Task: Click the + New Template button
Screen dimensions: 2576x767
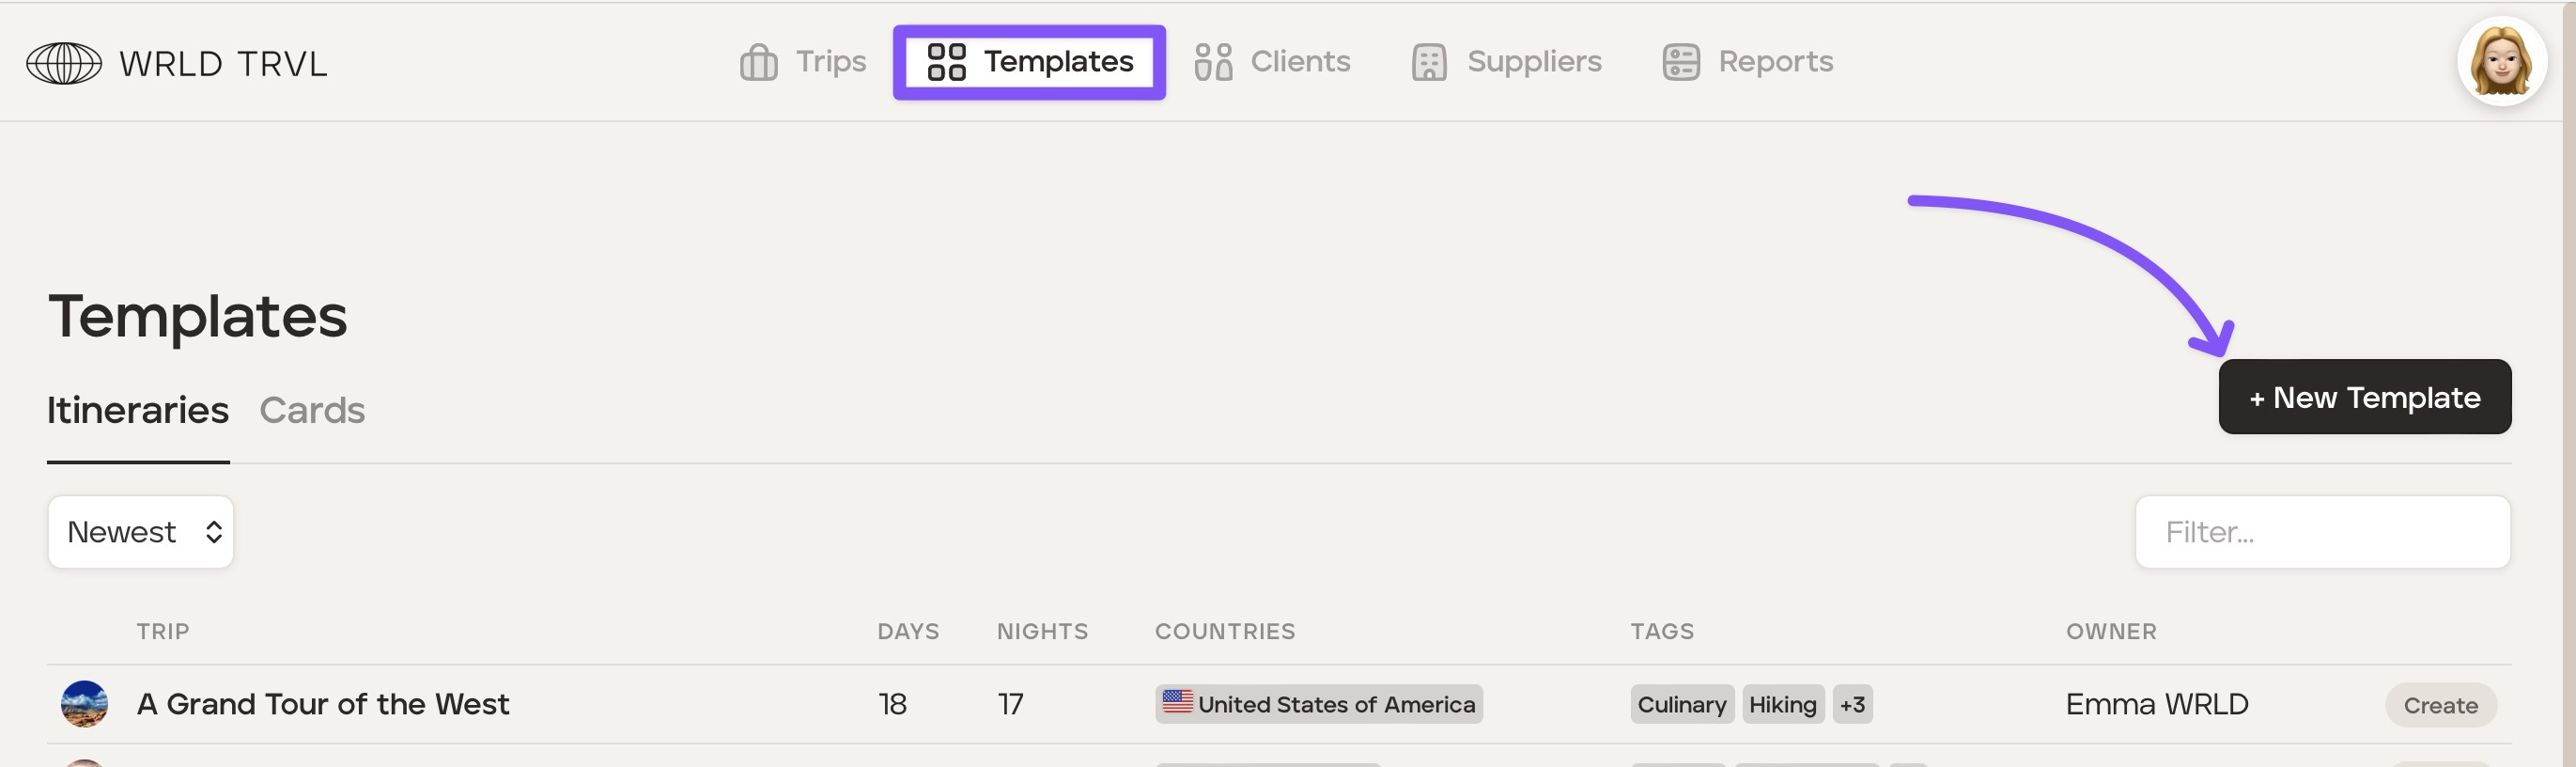Action: coord(2363,397)
